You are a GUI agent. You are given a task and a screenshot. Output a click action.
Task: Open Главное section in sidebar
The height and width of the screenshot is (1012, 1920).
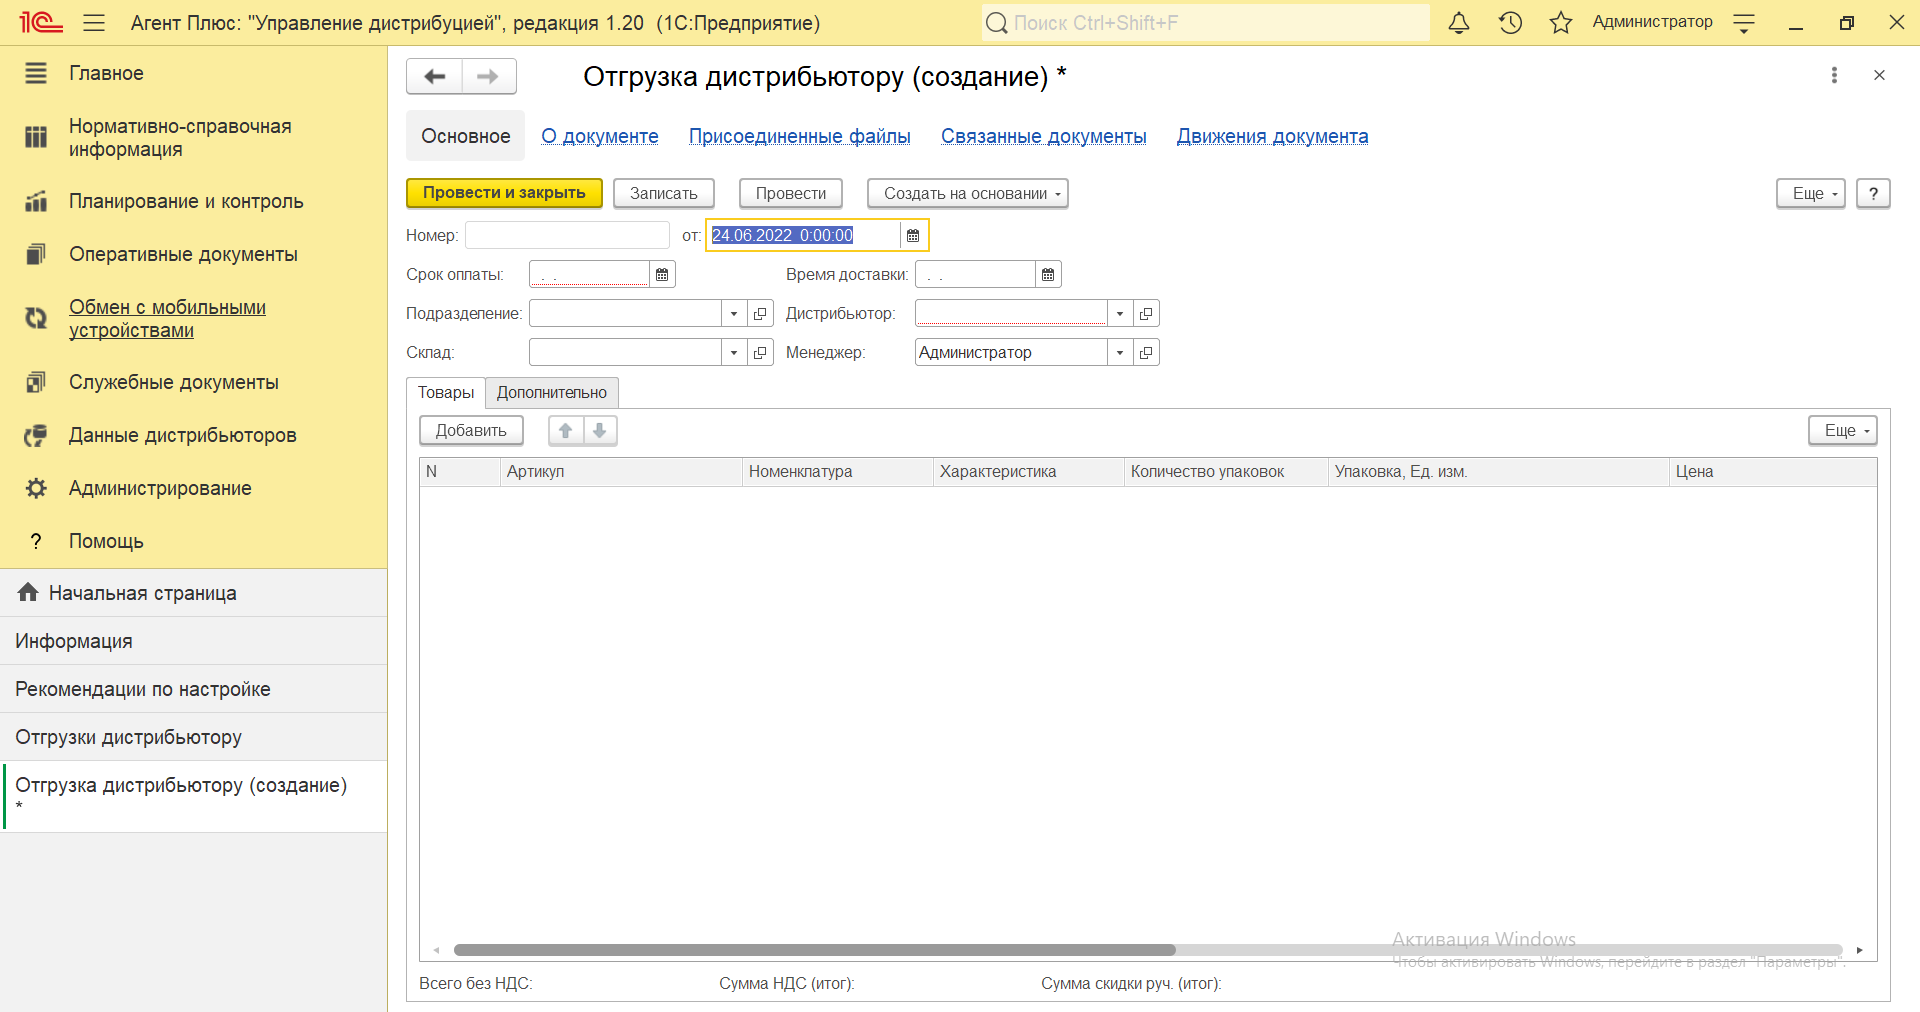tap(194, 73)
